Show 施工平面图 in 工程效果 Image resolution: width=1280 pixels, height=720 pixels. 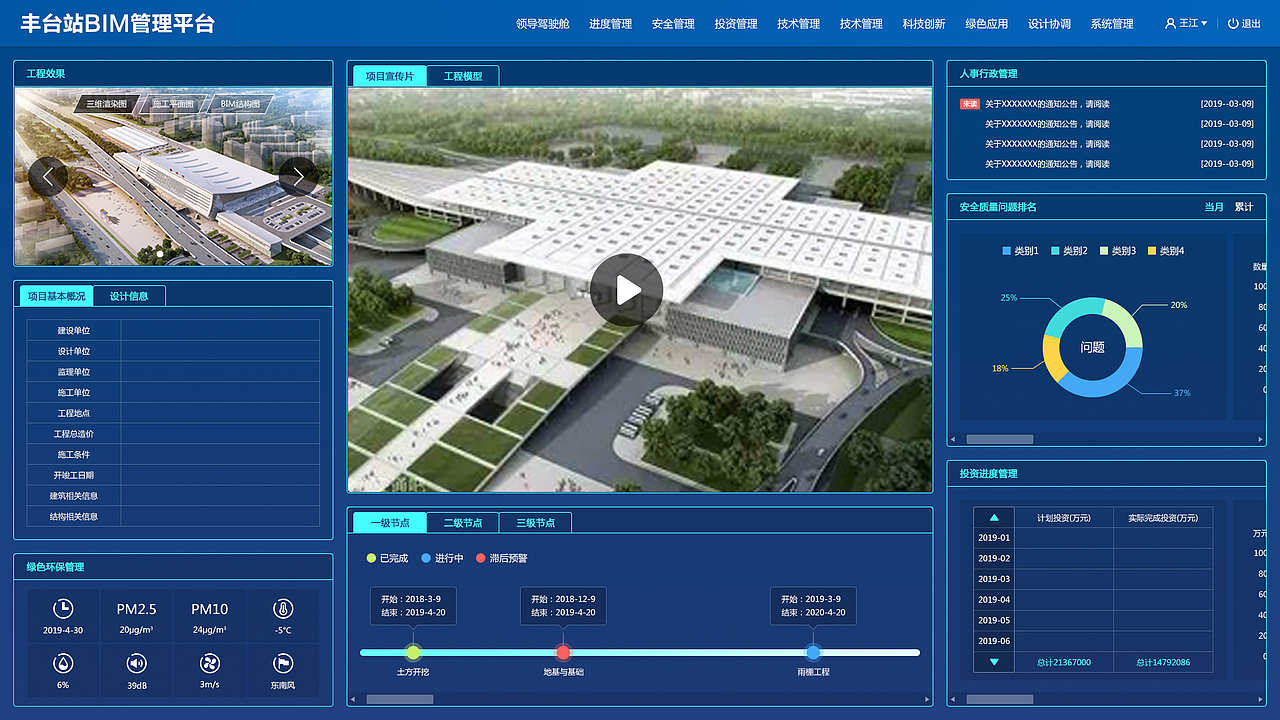pos(173,104)
